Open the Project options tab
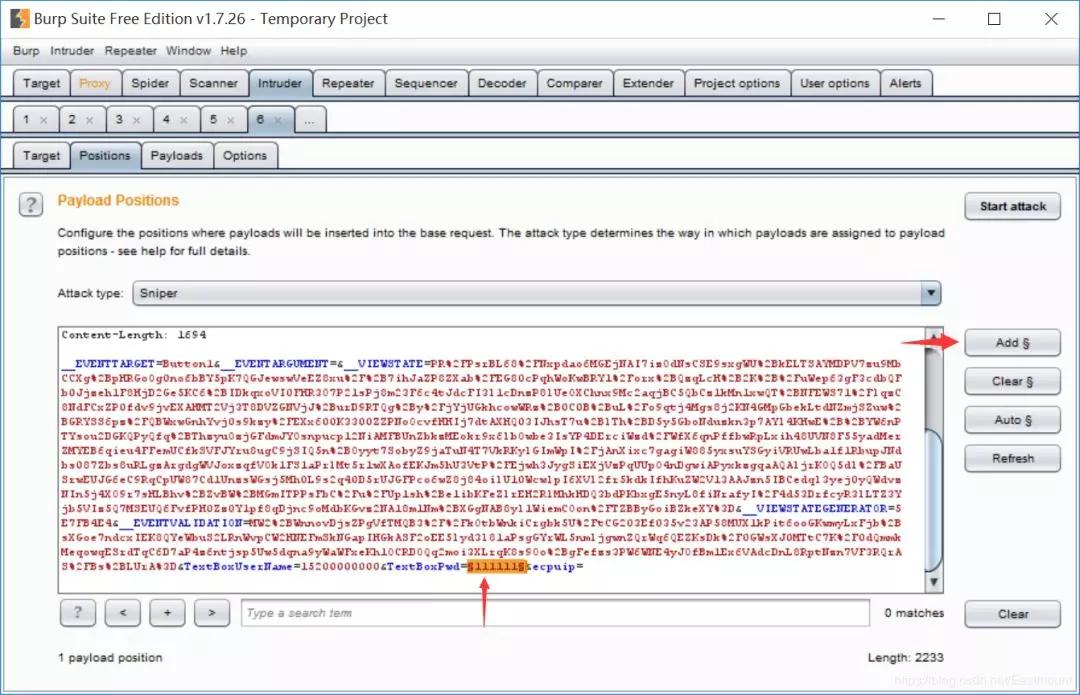 (x=737, y=83)
